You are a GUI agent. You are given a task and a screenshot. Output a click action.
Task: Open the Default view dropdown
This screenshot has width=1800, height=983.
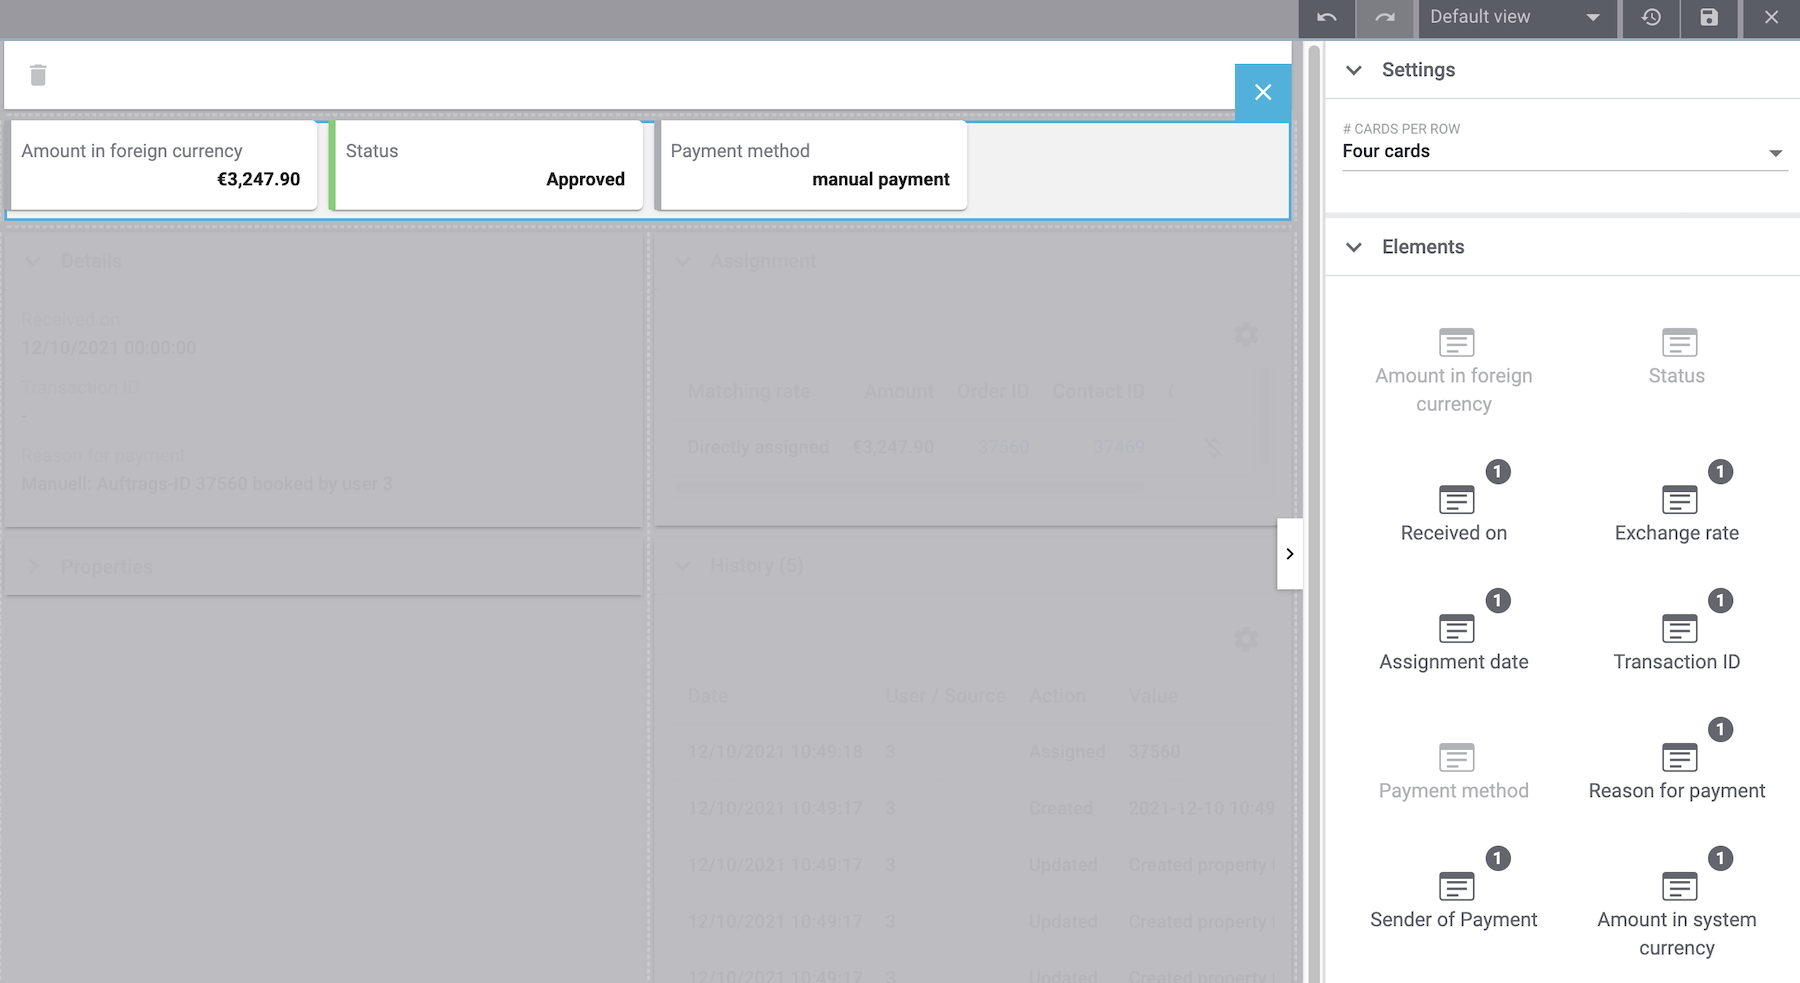coord(1516,18)
